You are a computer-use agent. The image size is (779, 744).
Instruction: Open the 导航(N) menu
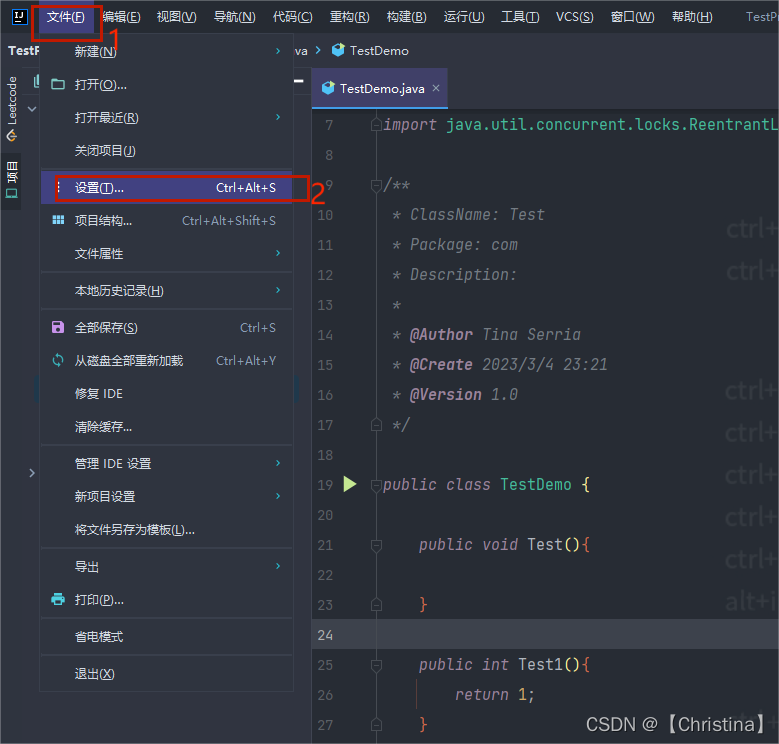point(234,17)
